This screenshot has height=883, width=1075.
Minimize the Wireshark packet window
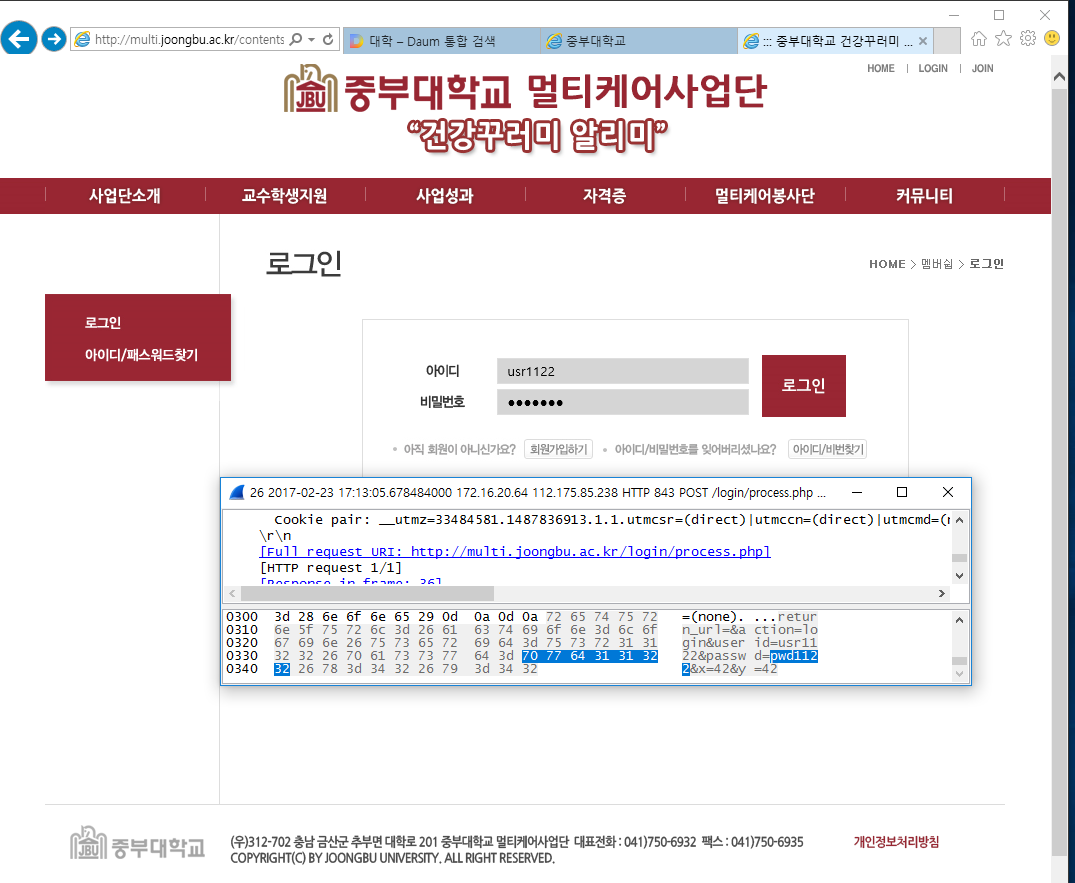pyautogui.click(x=856, y=492)
